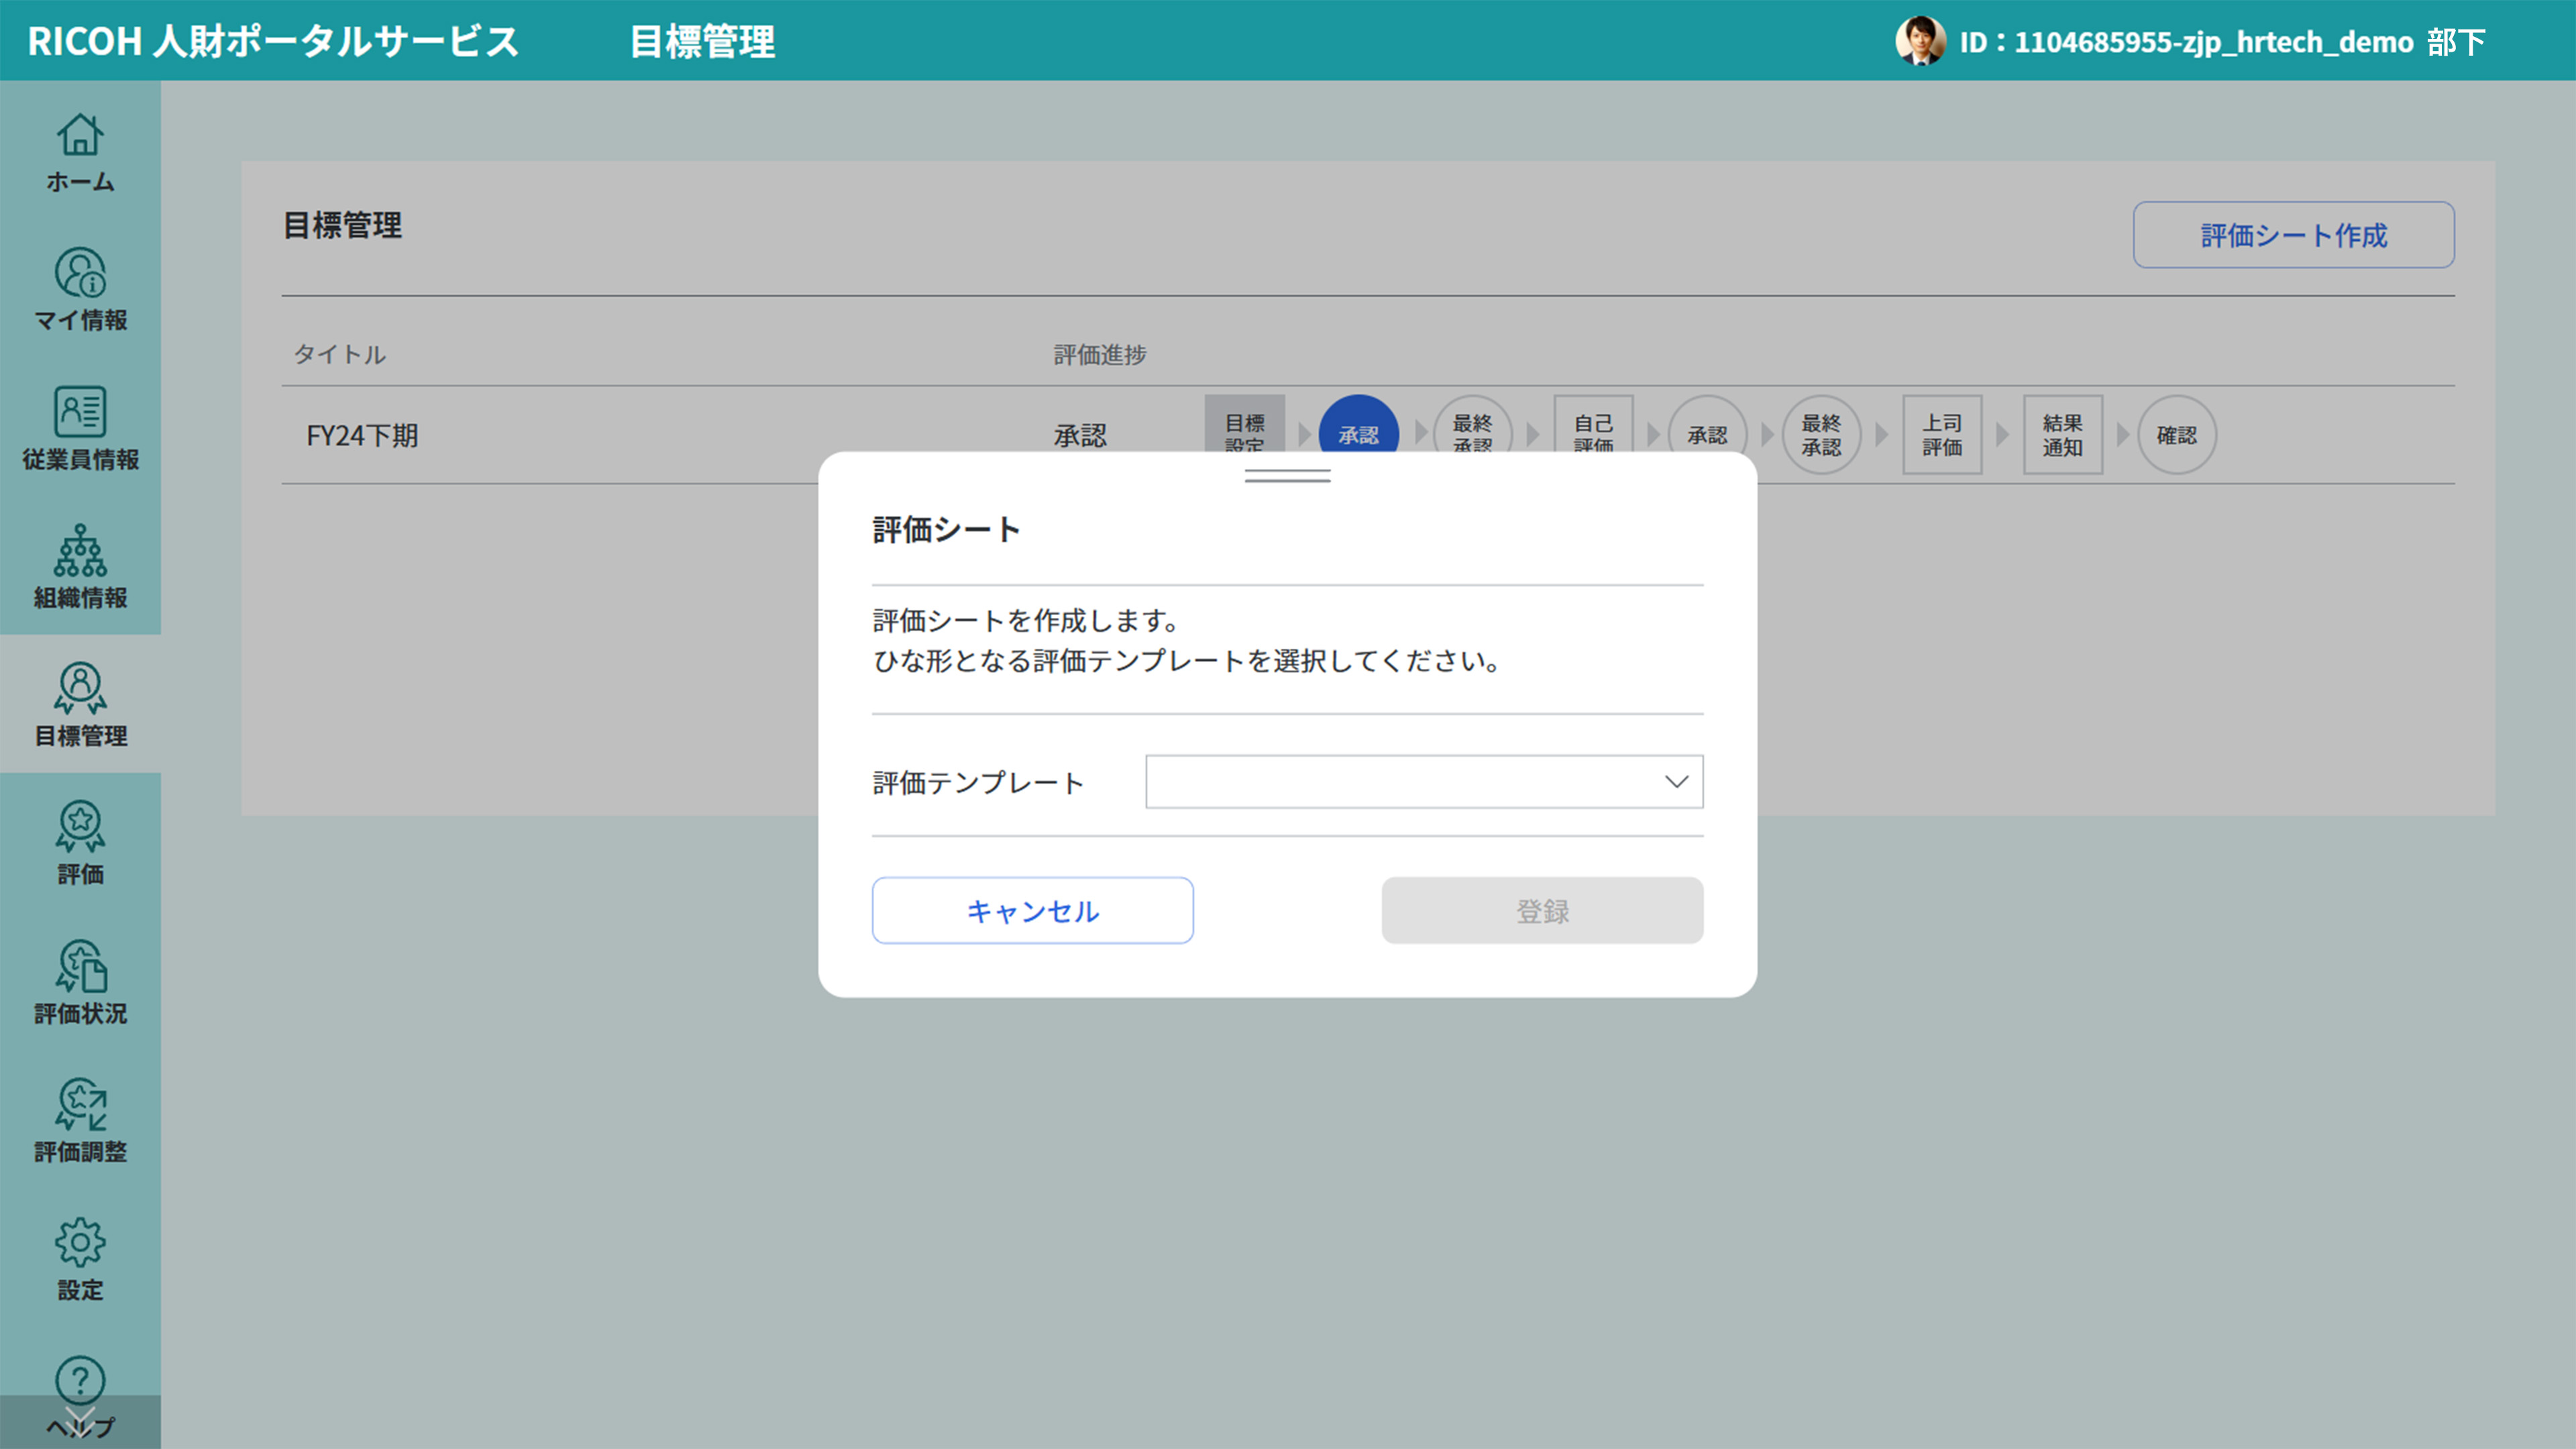The width and height of the screenshot is (2576, 1449).
Task: Open the 従業員情報 sidebar icon
Action: click(80, 429)
